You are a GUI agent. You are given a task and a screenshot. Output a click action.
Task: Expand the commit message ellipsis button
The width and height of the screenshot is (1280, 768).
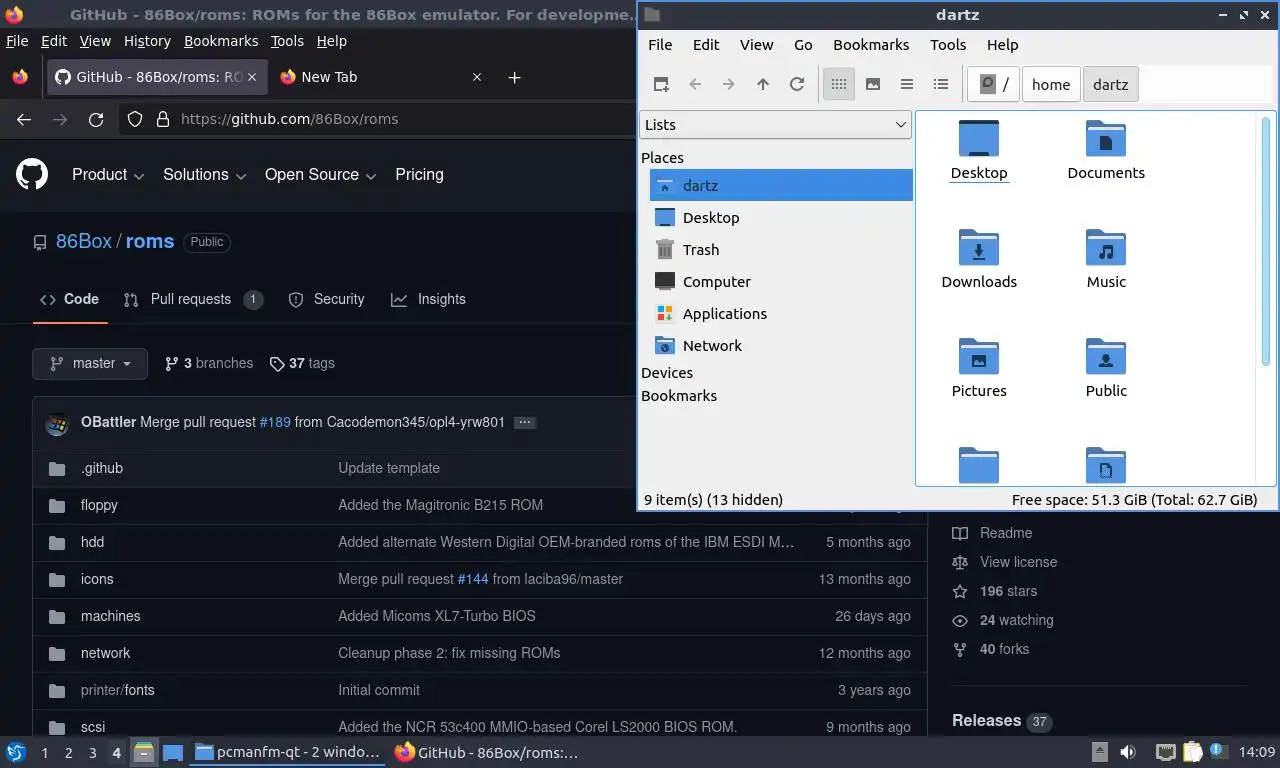(x=524, y=422)
